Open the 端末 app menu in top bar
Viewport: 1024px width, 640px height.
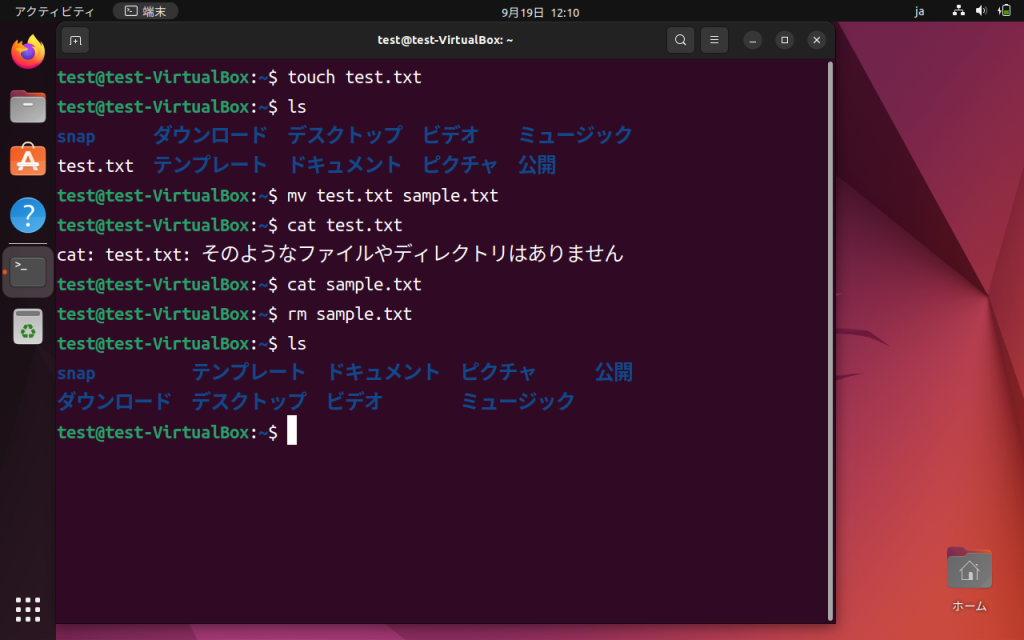click(x=146, y=11)
